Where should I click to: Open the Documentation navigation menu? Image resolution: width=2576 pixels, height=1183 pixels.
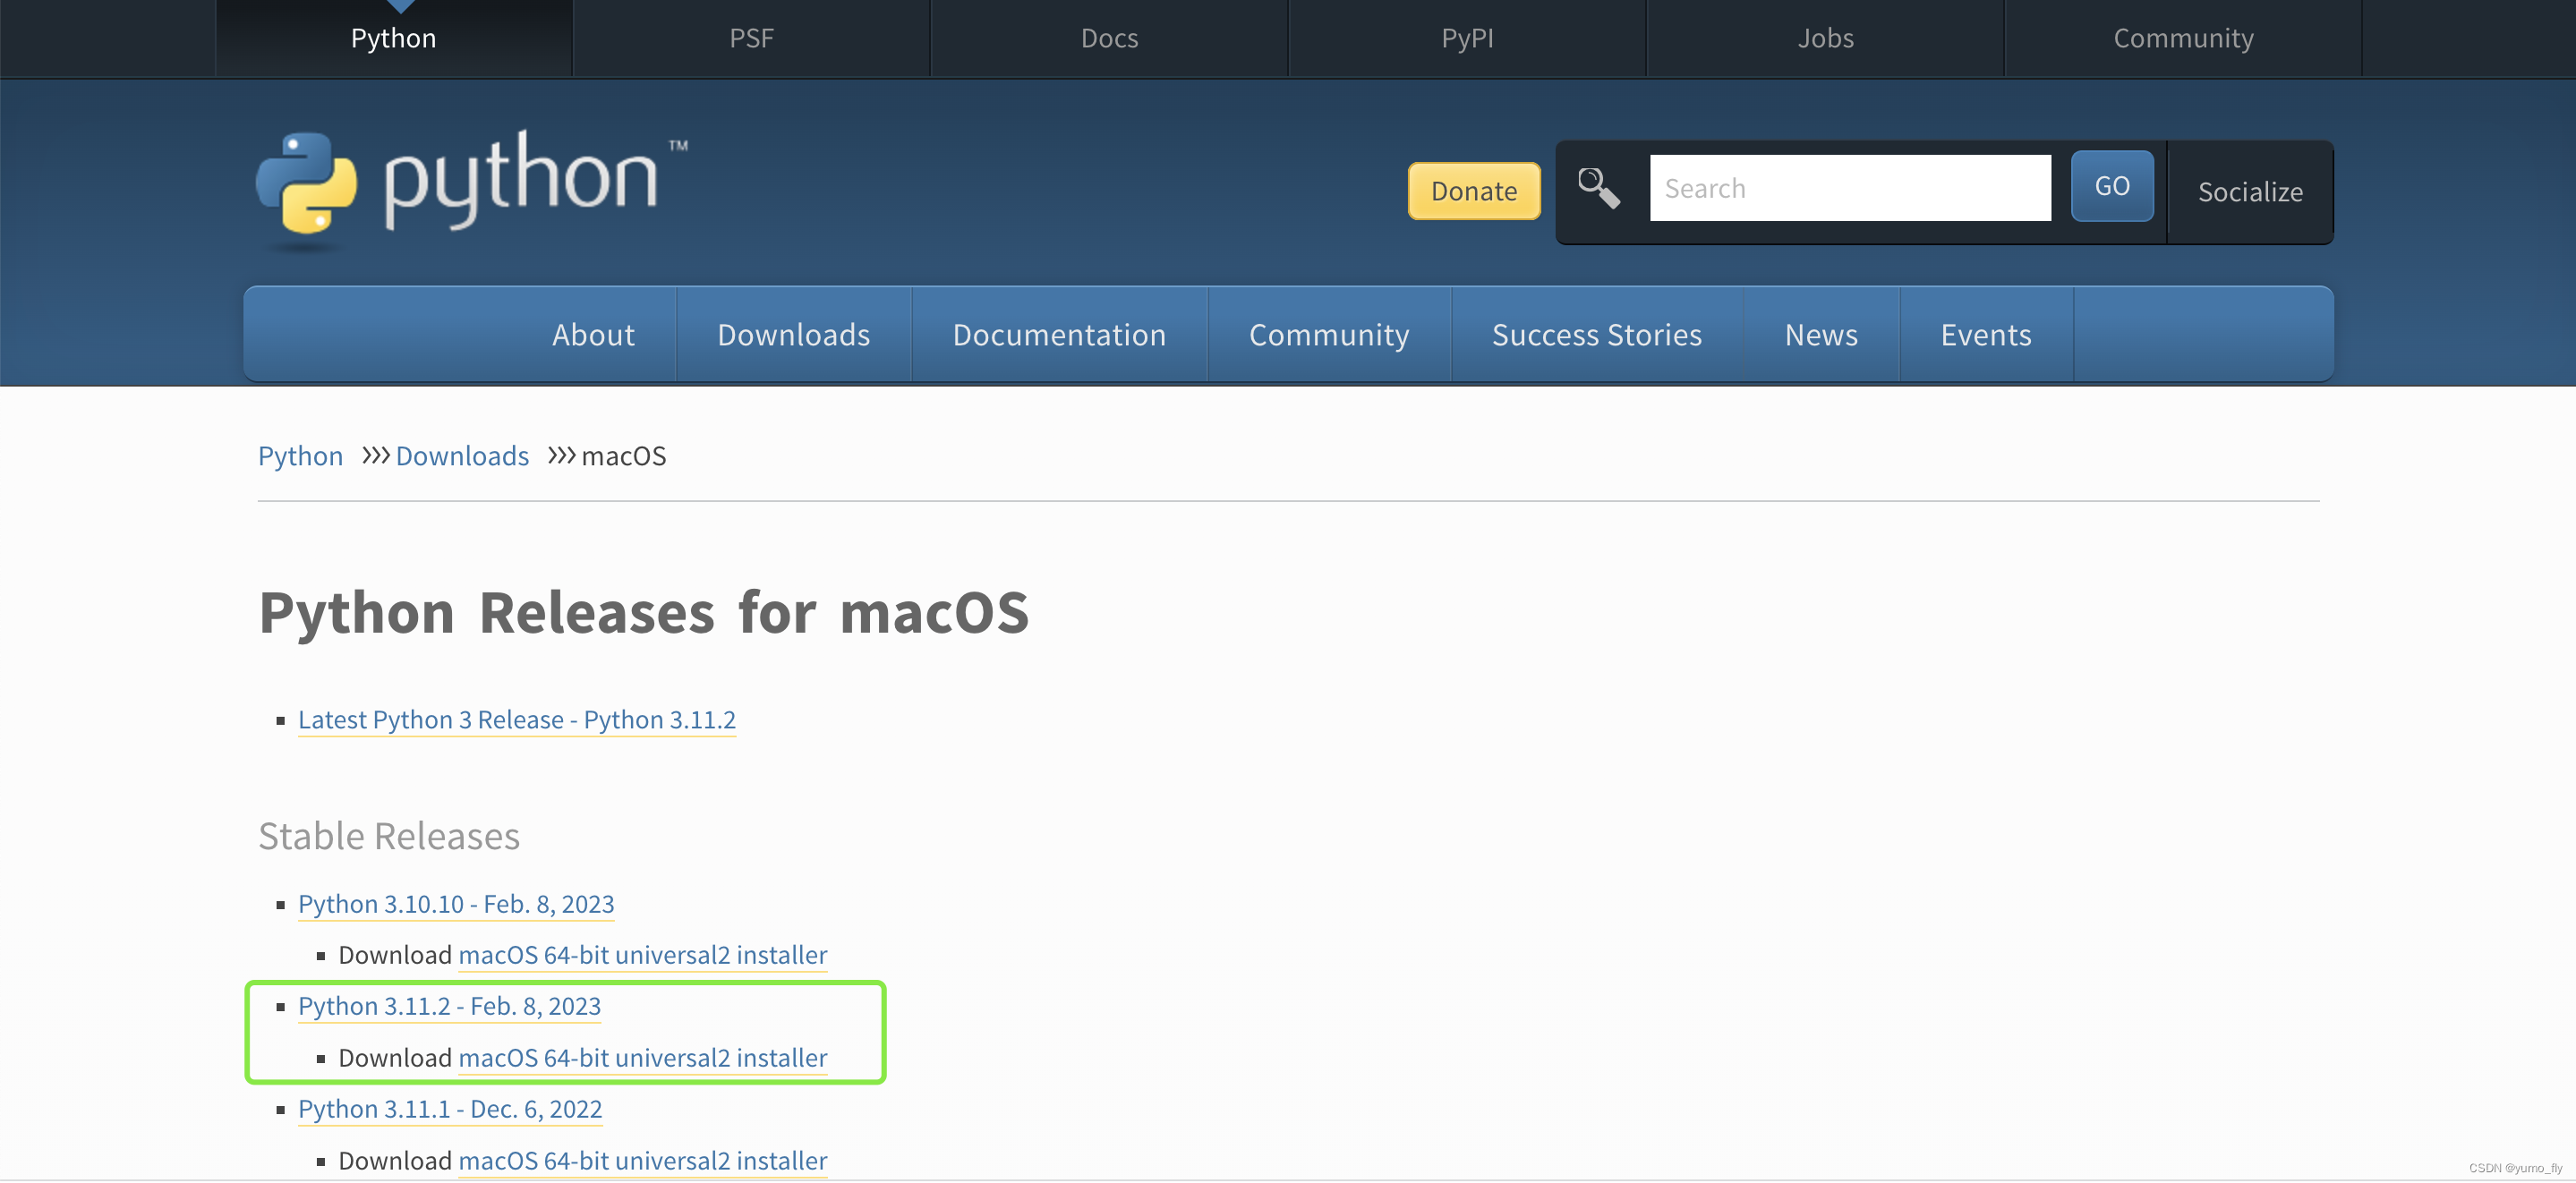[1058, 335]
